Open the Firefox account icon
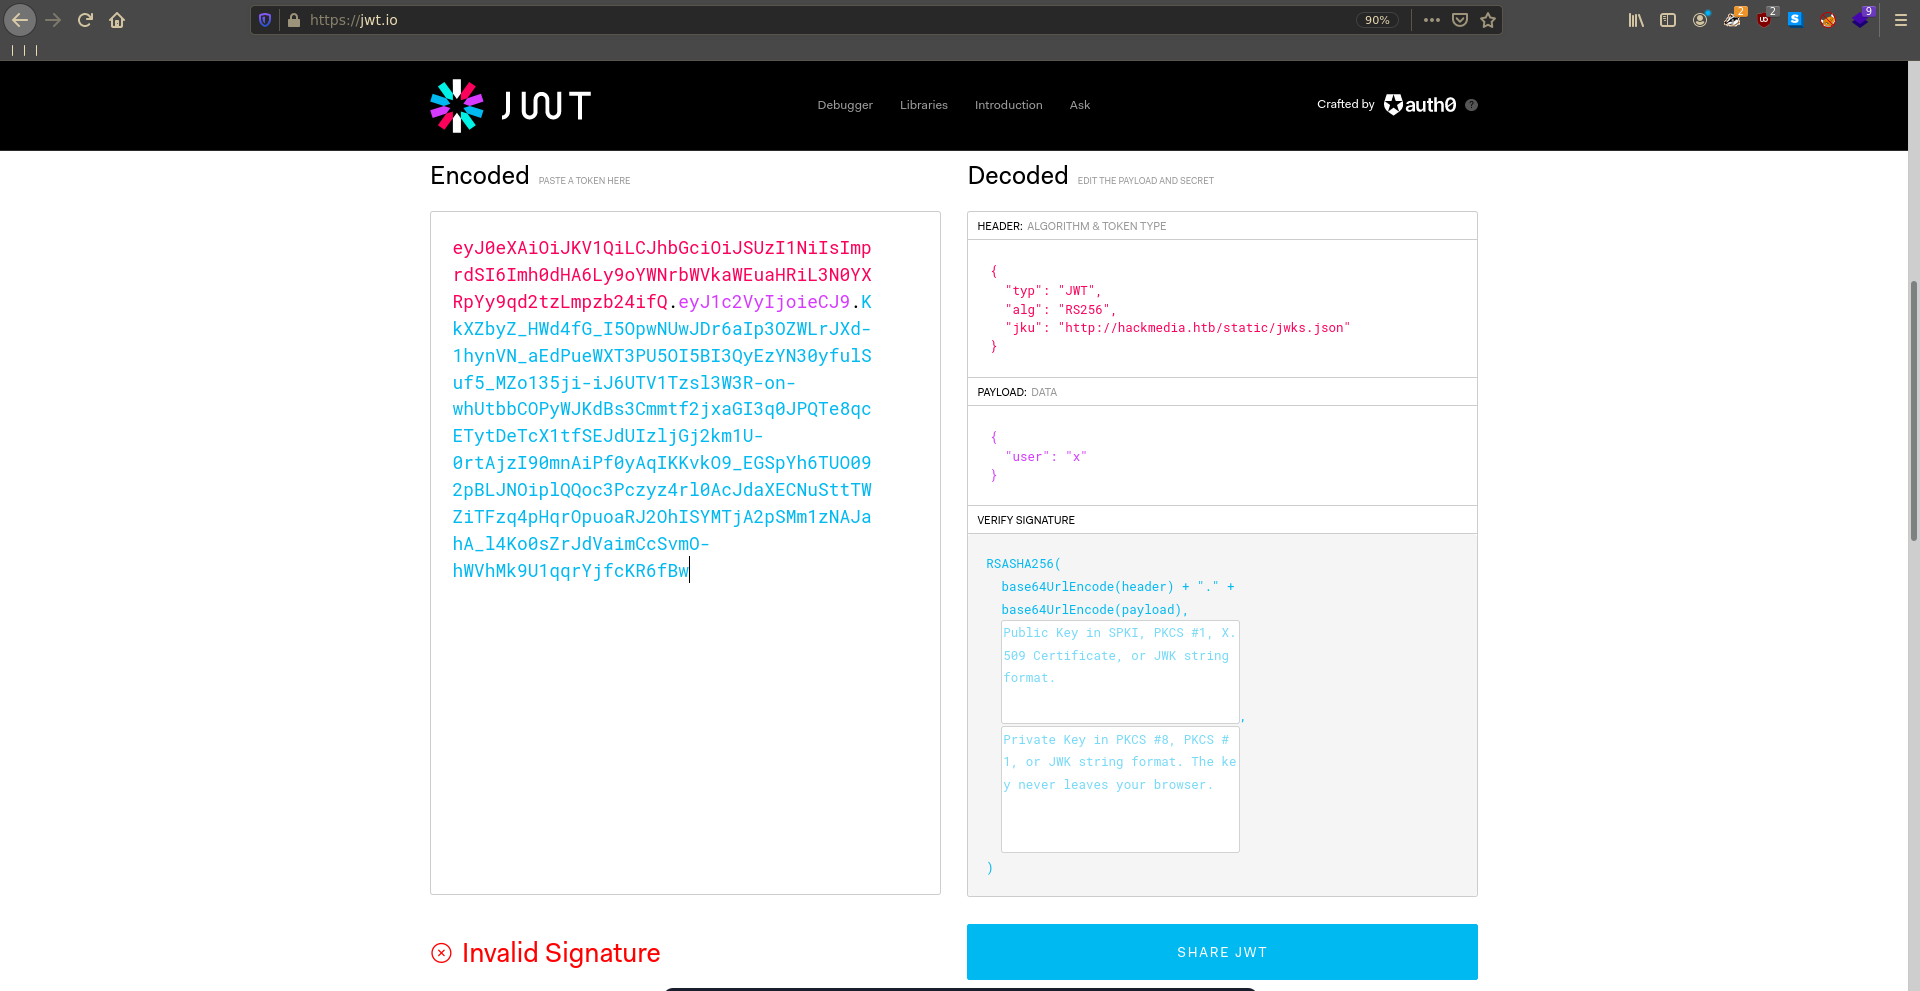 click(x=1700, y=20)
